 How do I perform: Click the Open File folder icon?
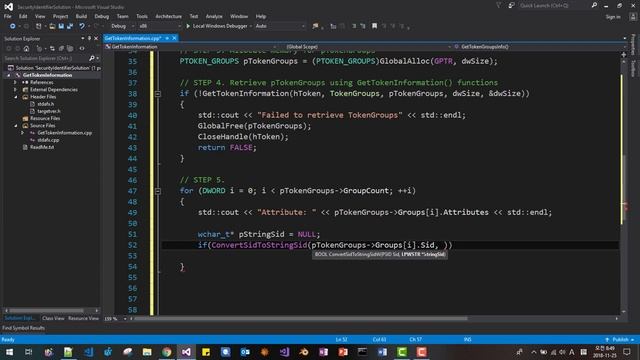(x=52, y=26)
